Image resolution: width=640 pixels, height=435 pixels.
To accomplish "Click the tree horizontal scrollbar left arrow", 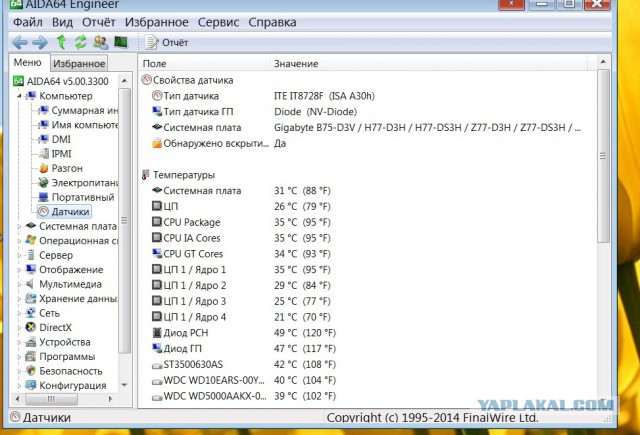I will pos(17,399).
